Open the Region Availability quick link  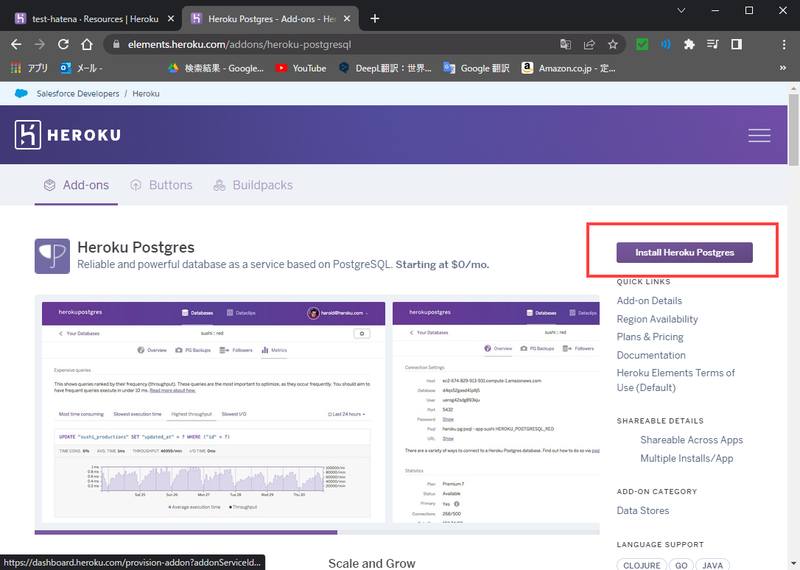point(657,319)
